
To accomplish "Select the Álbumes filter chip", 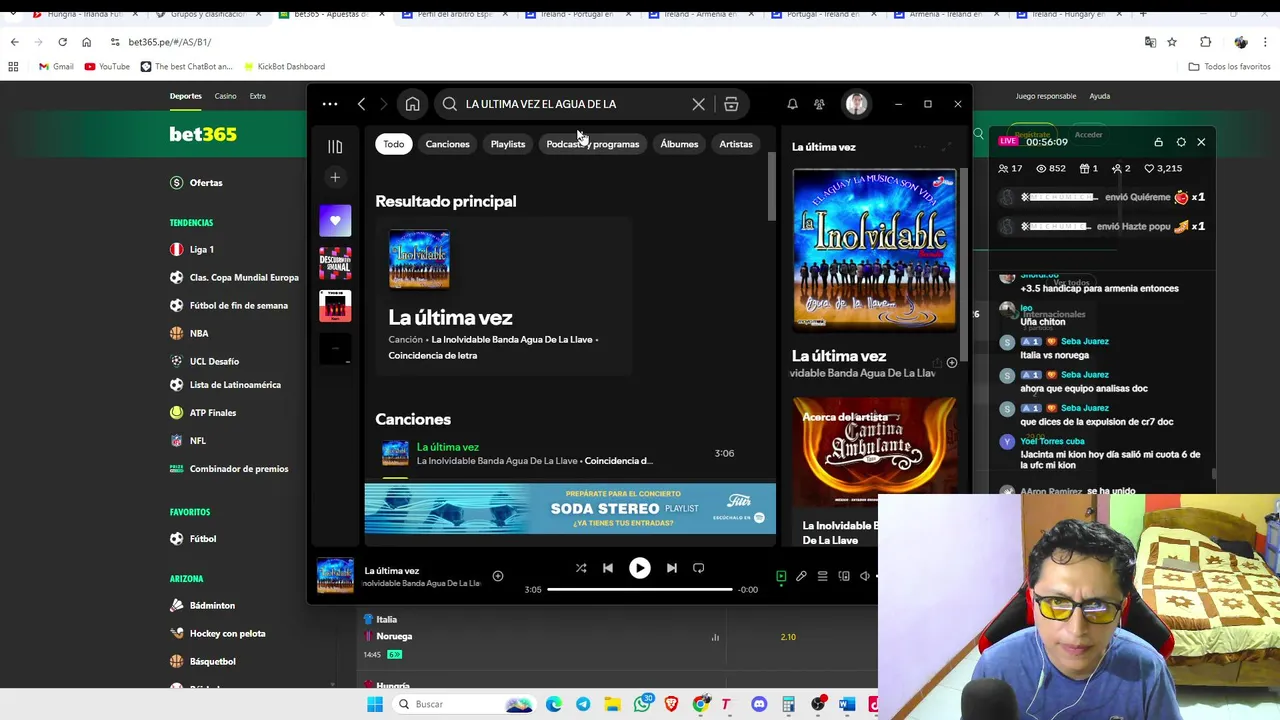I will coord(679,144).
